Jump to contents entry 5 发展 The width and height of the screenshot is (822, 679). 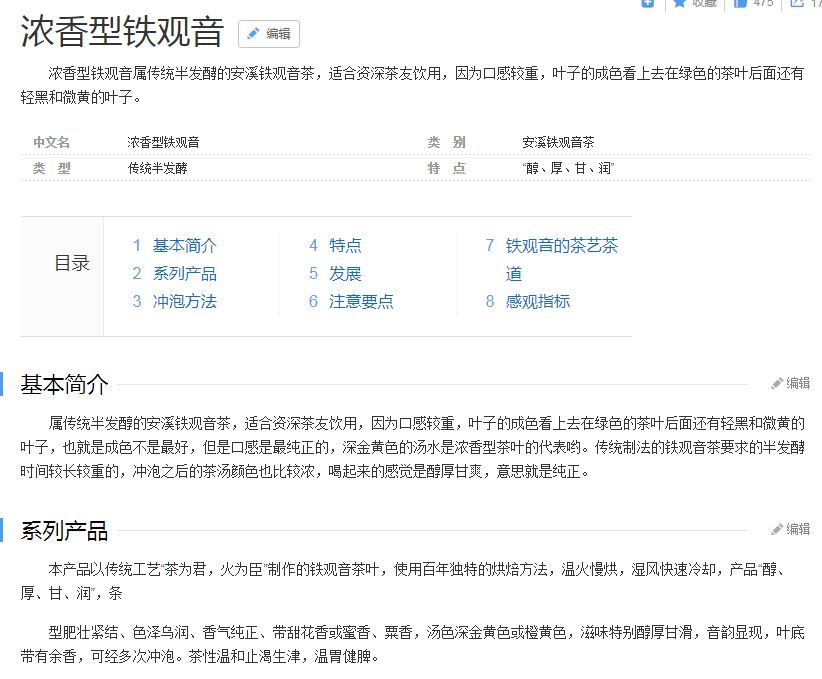345,273
